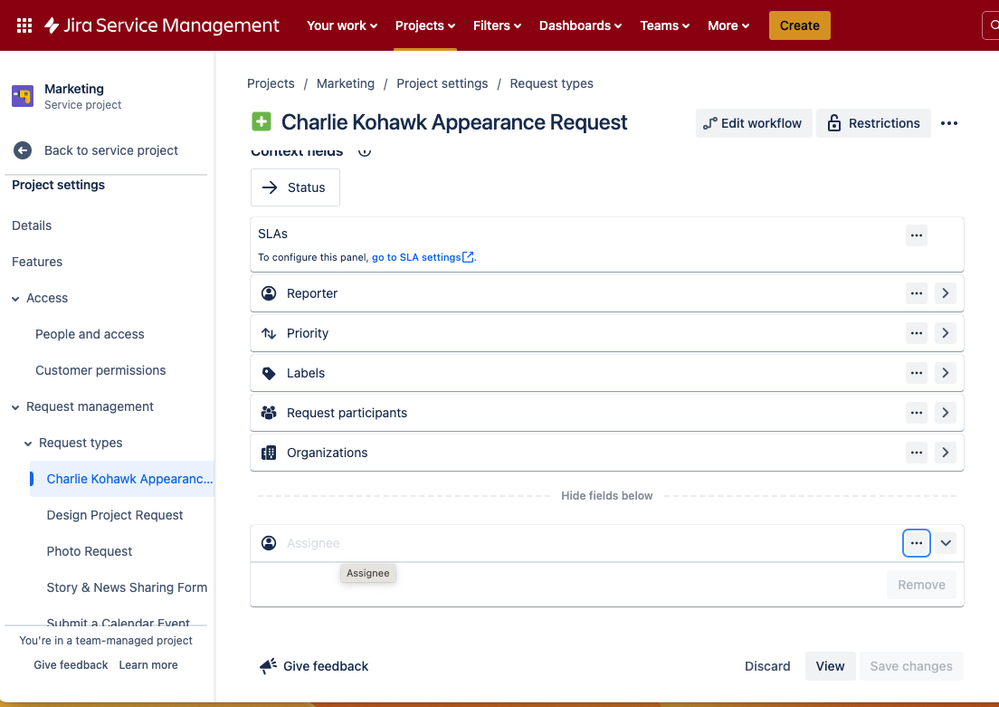This screenshot has width=999, height=707.
Task: Collapse the Assignee field chevron
Action: (945, 543)
